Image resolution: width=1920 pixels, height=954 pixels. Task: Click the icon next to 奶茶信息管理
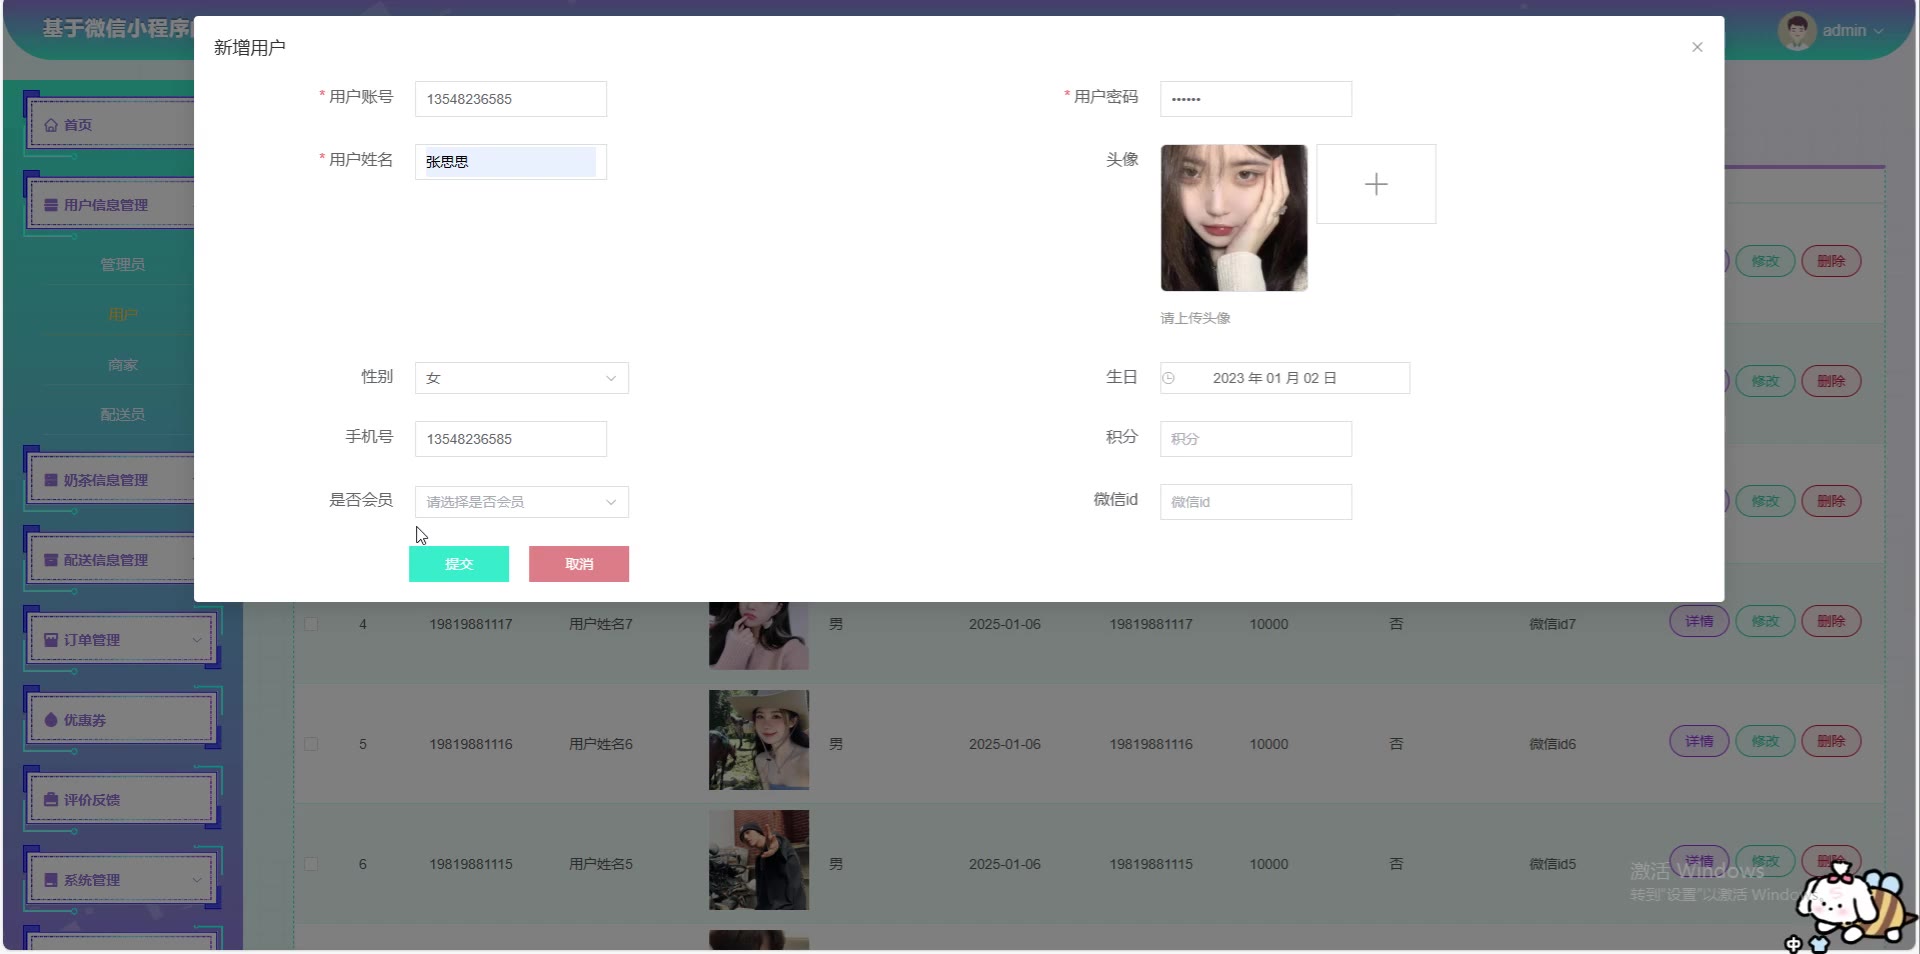point(51,480)
